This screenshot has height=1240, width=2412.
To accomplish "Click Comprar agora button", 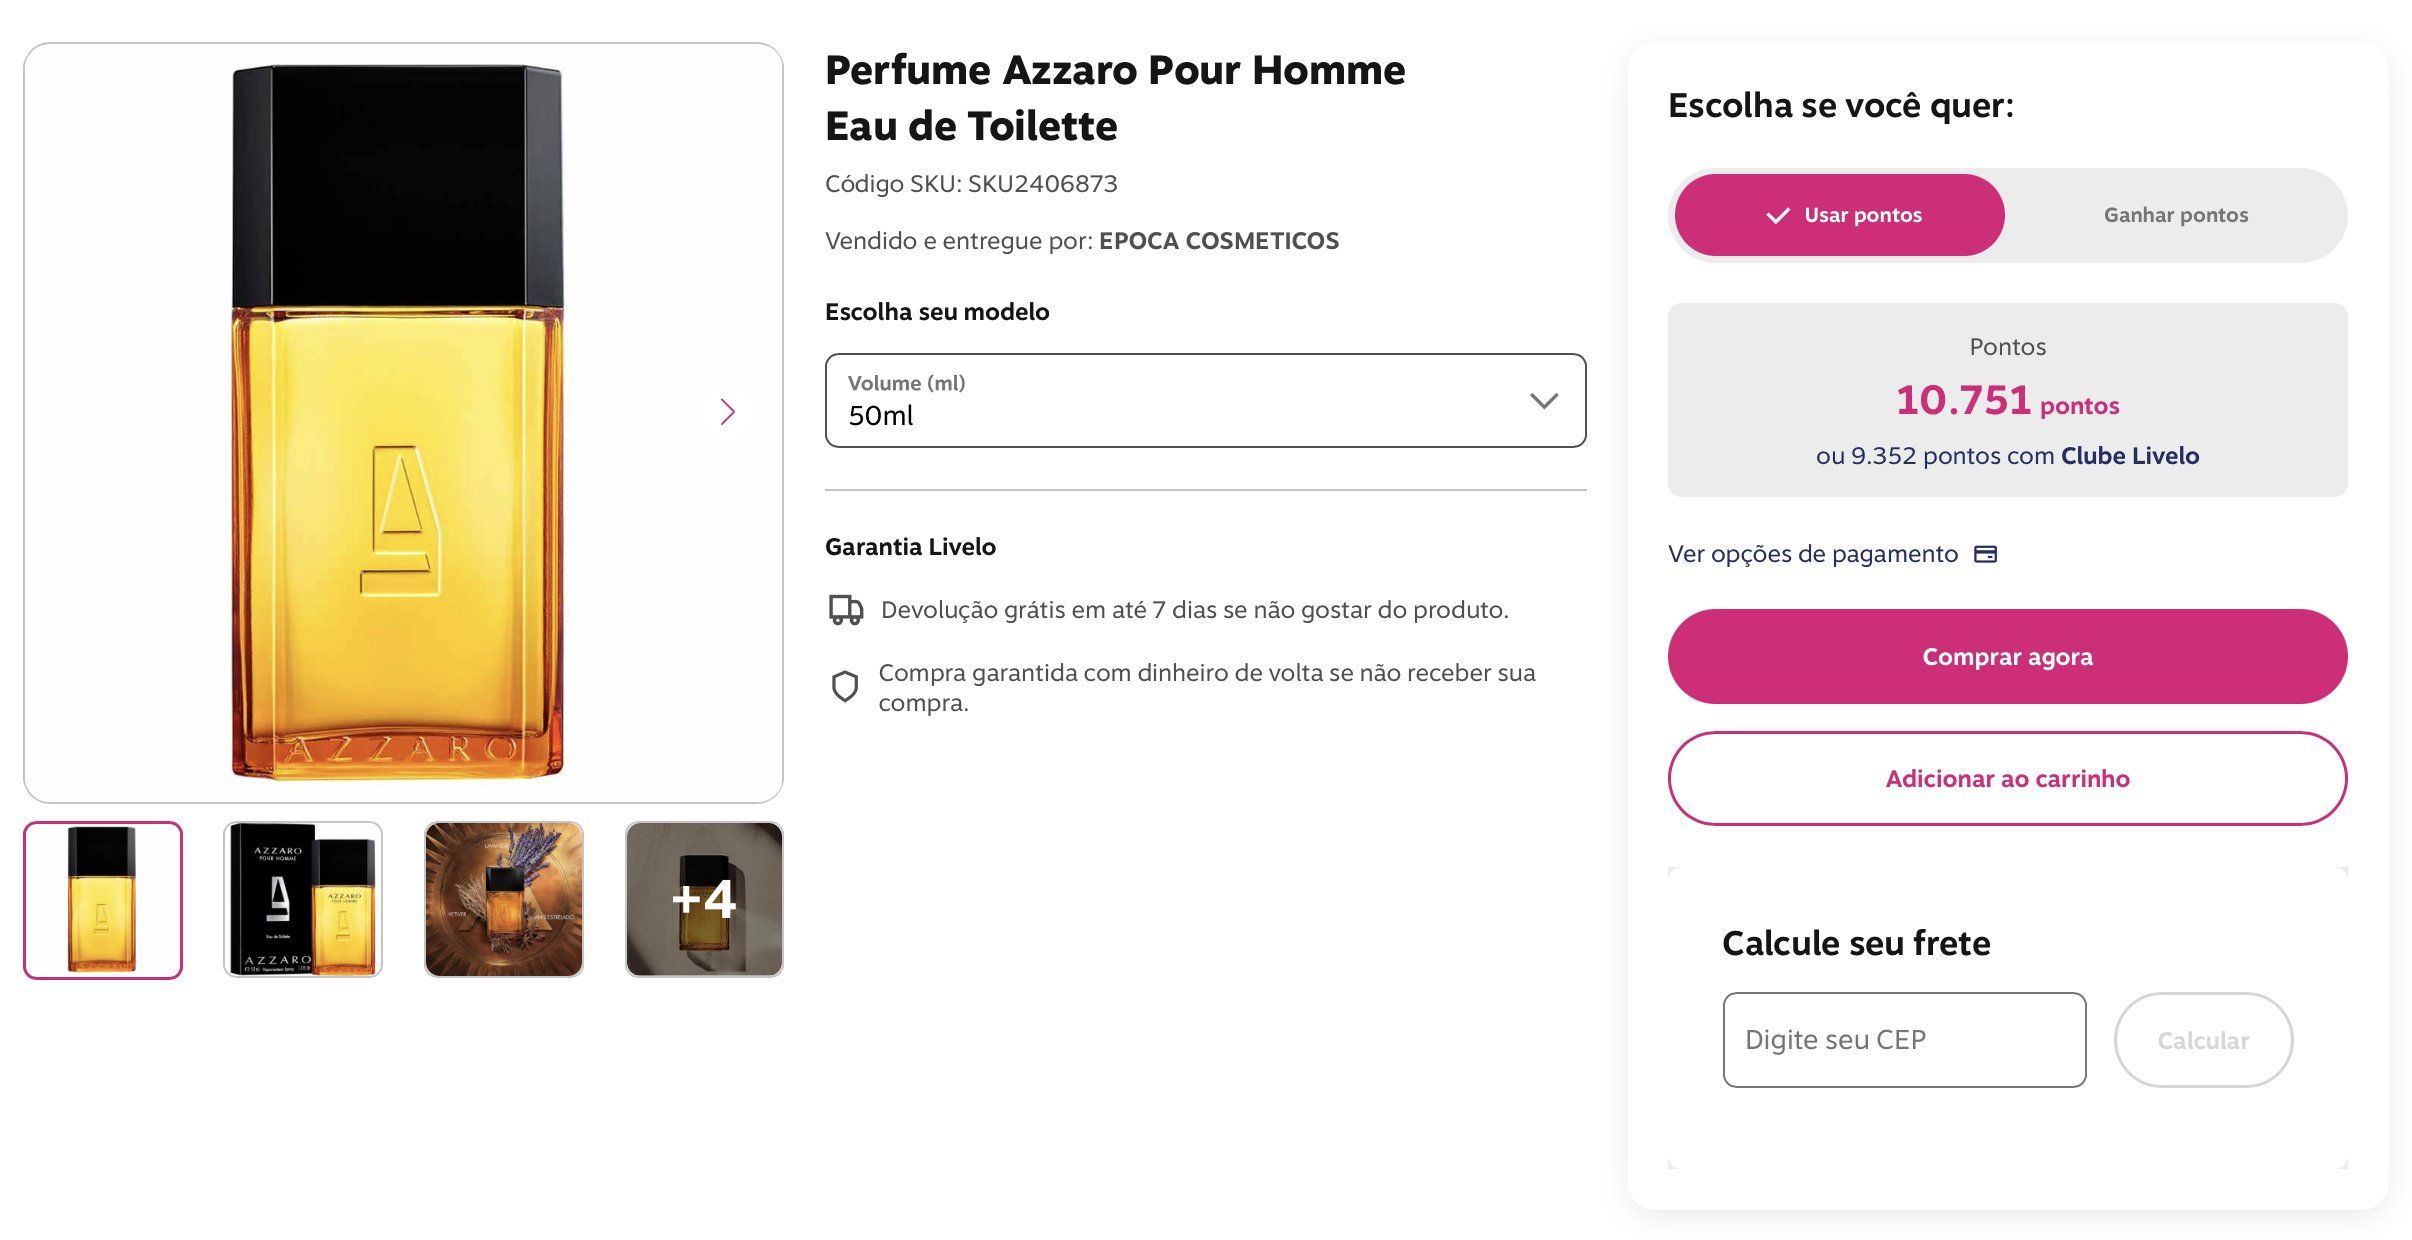I will (2007, 657).
